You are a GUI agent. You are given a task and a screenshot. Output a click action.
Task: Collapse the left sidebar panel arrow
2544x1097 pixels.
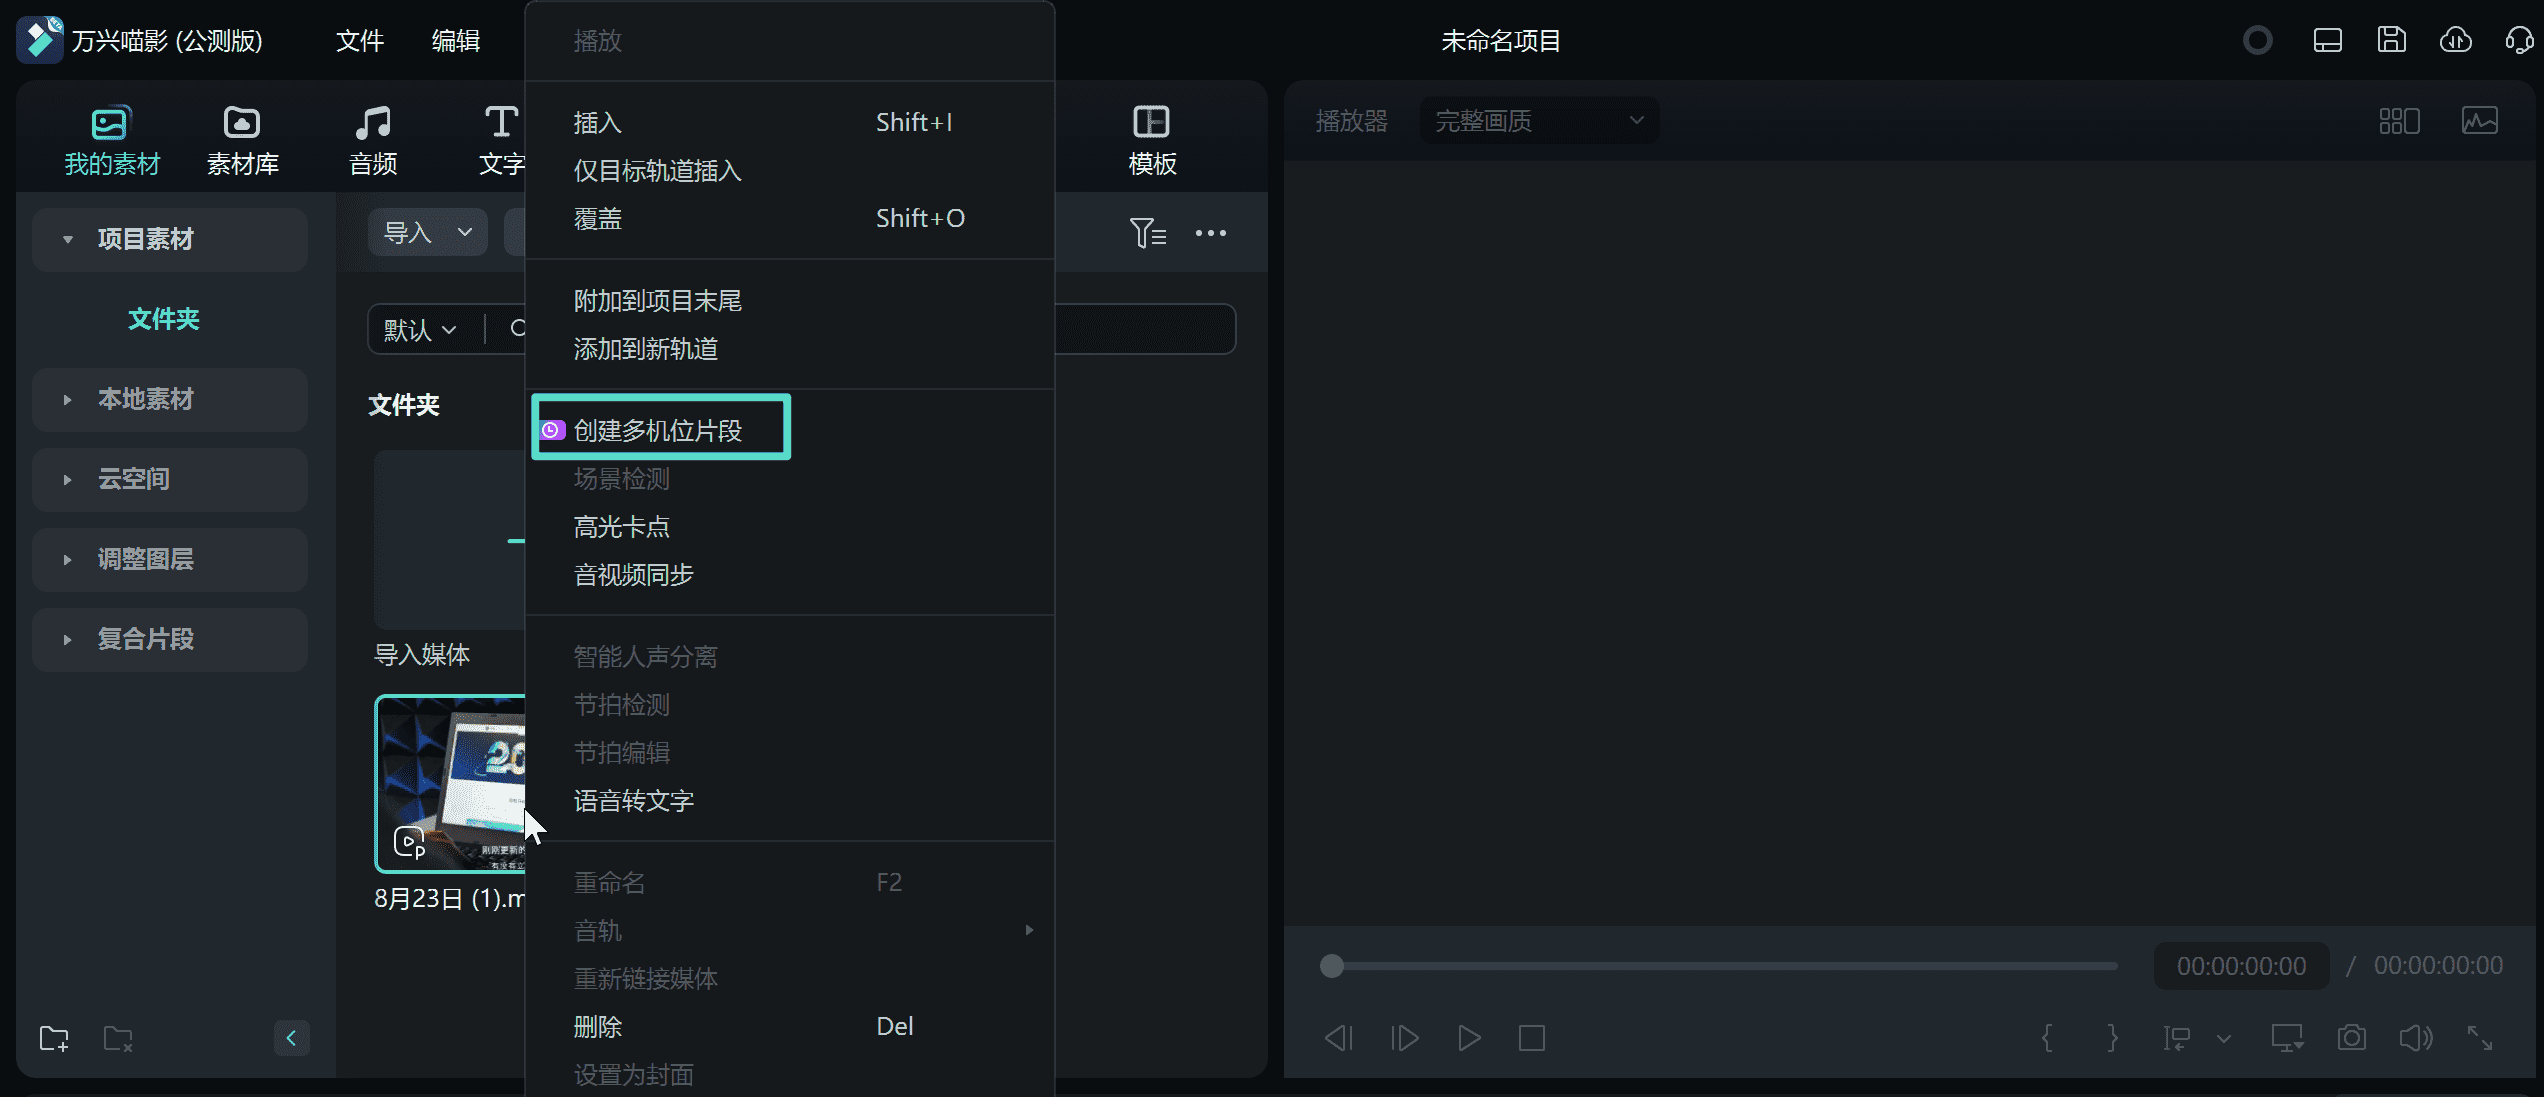[291, 1038]
